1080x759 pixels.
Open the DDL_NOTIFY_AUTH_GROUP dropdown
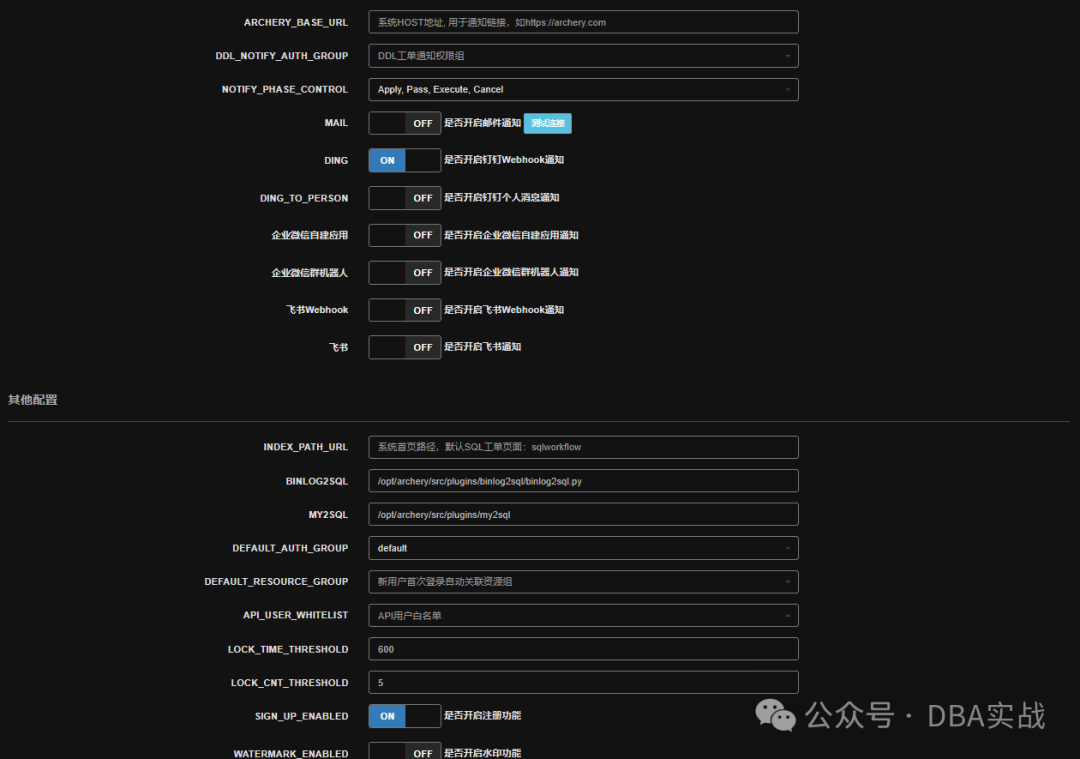[583, 55]
